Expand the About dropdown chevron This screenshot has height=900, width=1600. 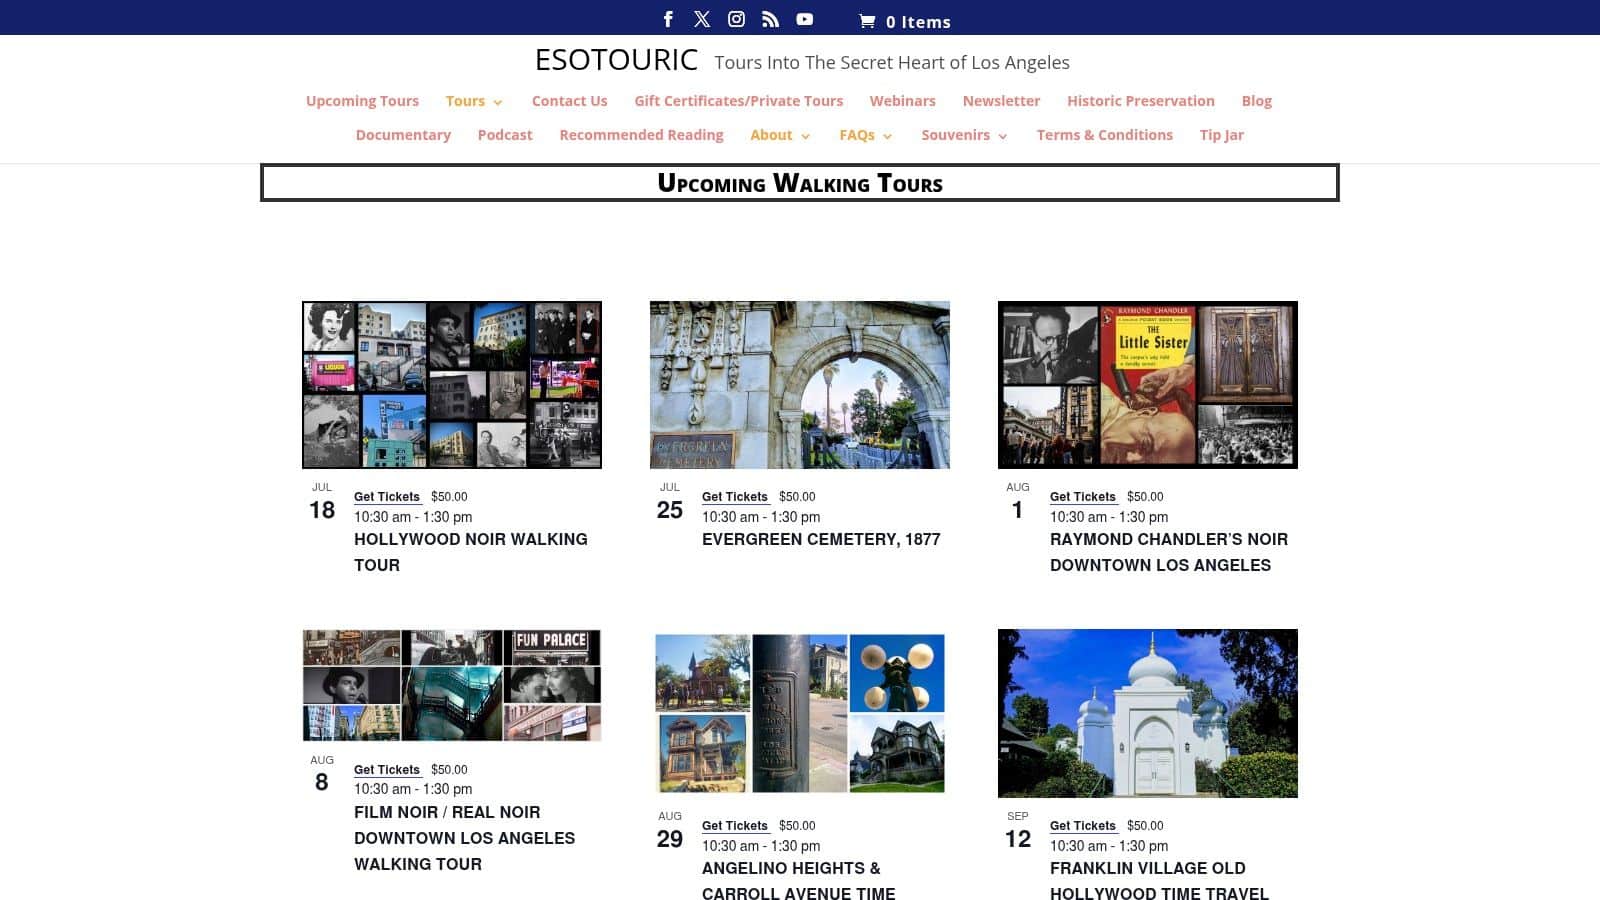tap(805, 136)
